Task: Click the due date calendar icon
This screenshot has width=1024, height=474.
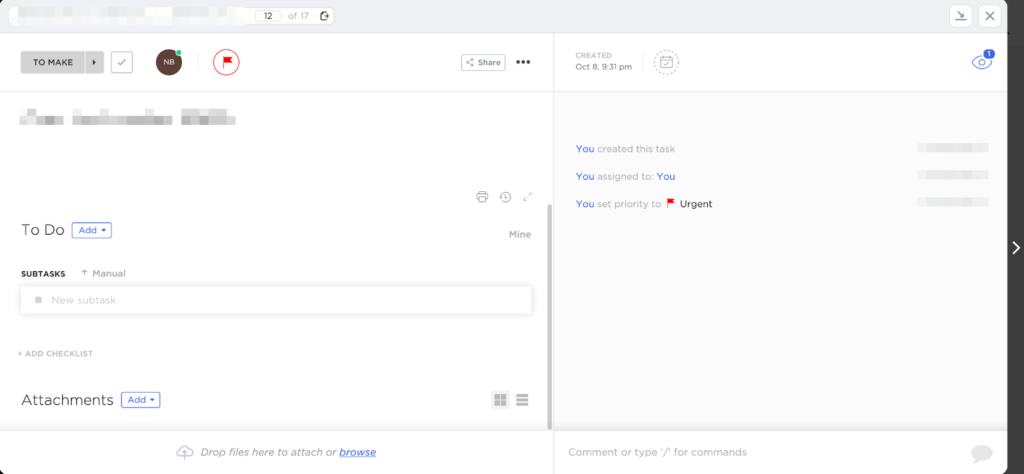Action: tap(666, 62)
